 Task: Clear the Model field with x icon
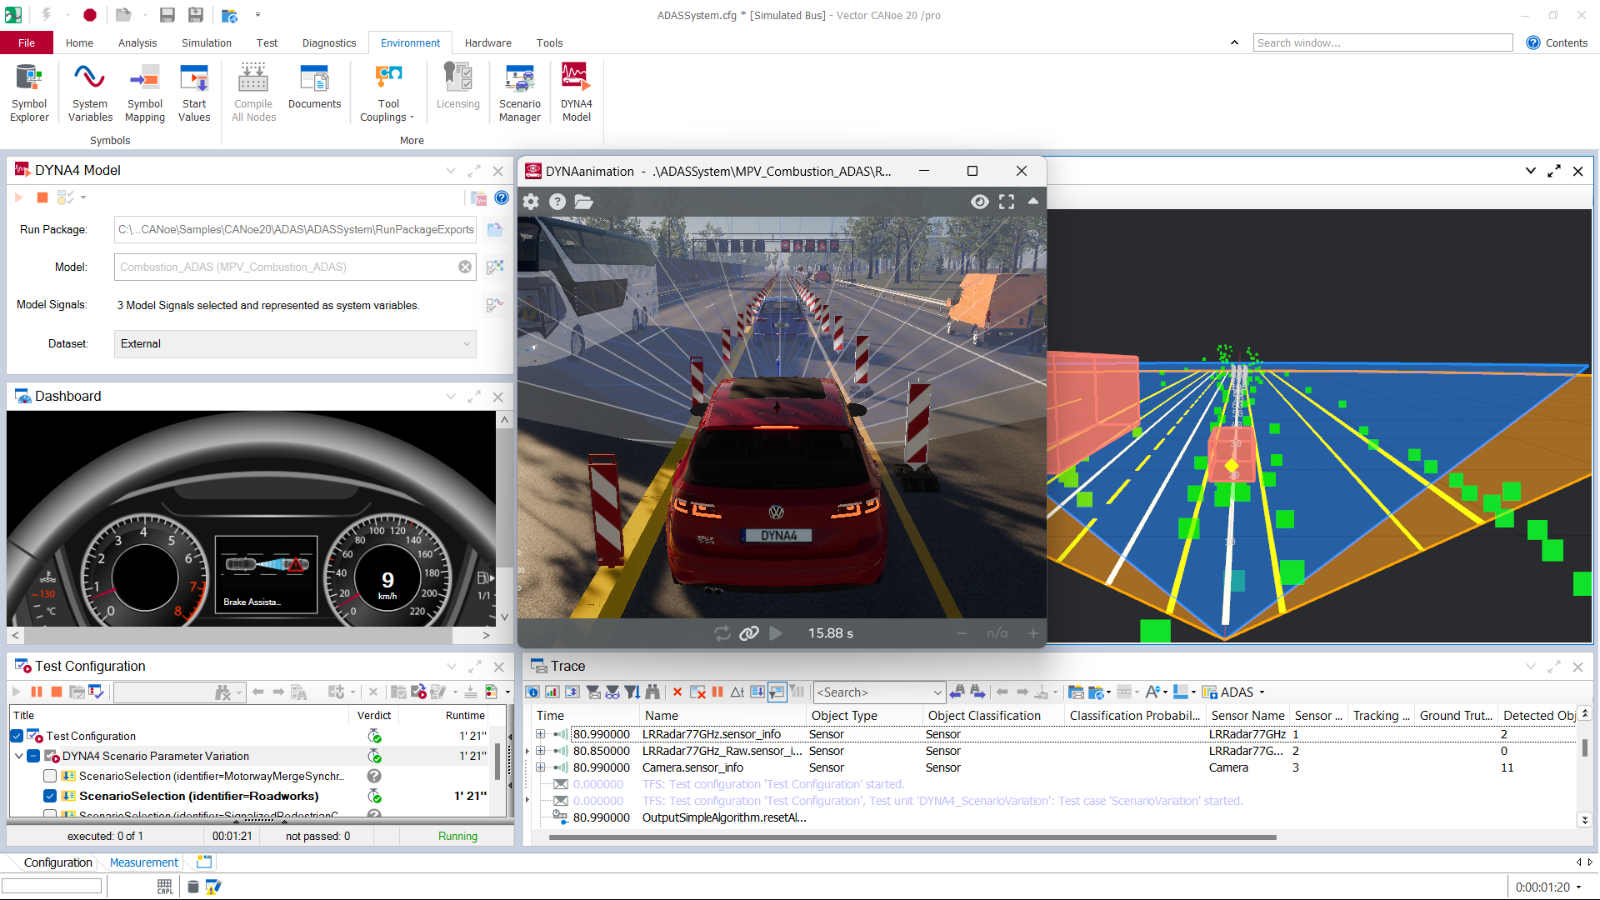click(x=465, y=267)
